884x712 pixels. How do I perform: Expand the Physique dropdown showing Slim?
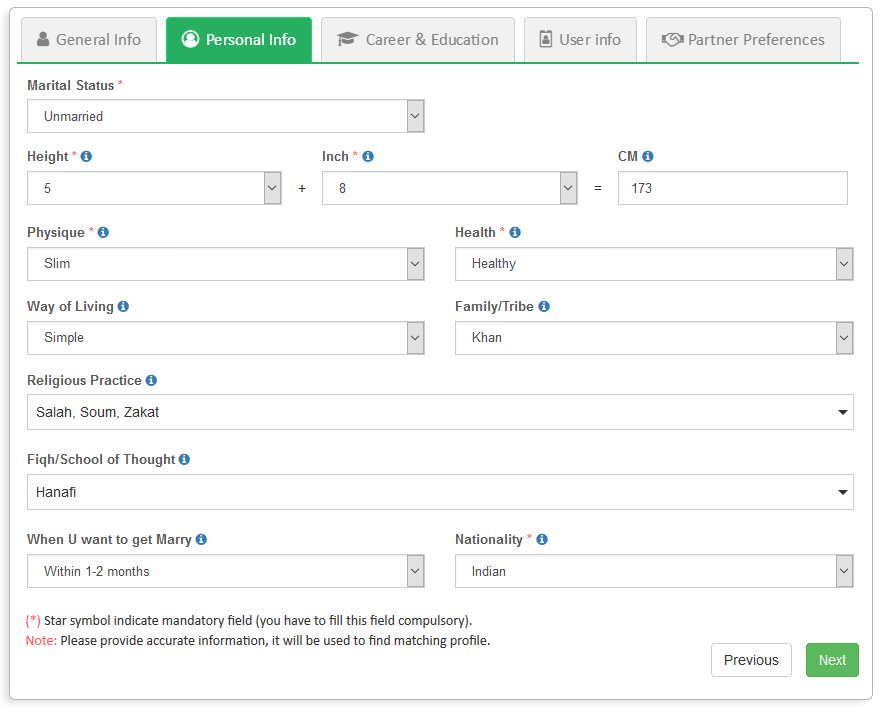225,264
